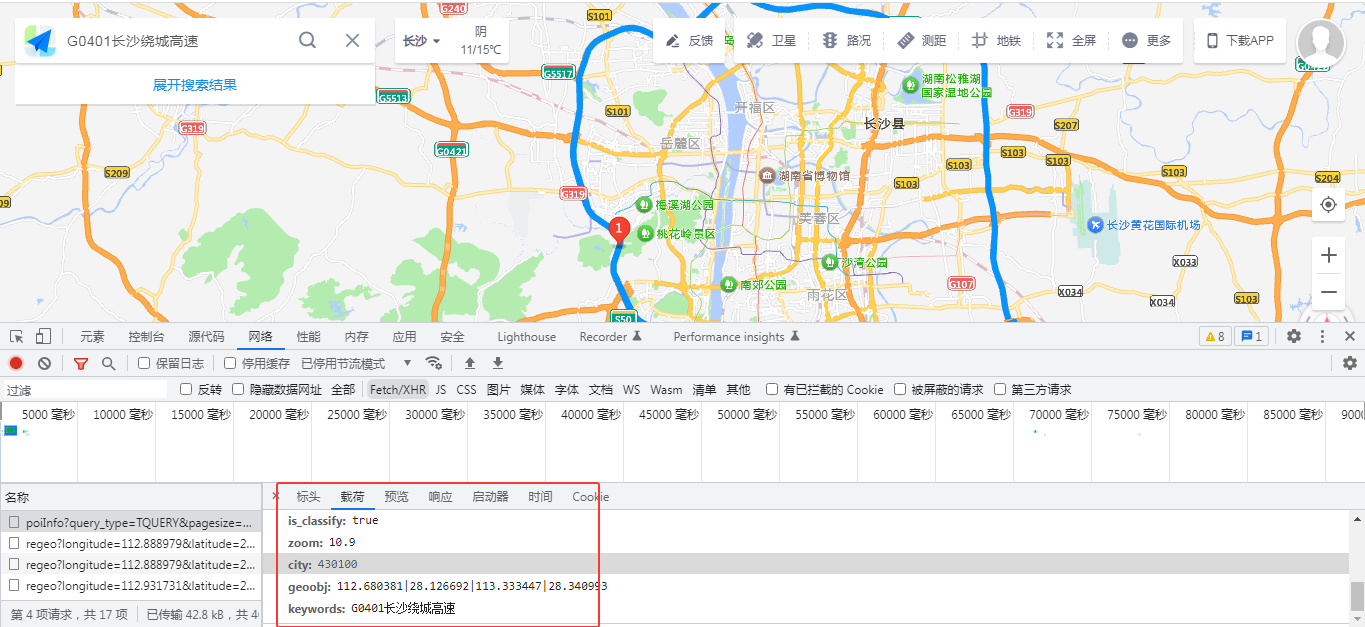
Task: Clear the network log
Action: tap(44, 363)
